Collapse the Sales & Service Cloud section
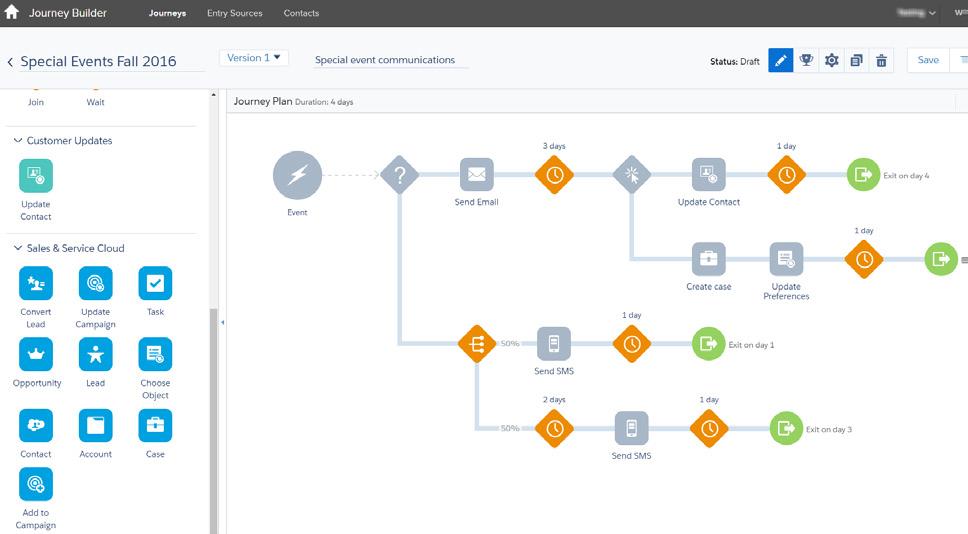Image resolution: width=968 pixels, height=534 pixels. (18, 248)
